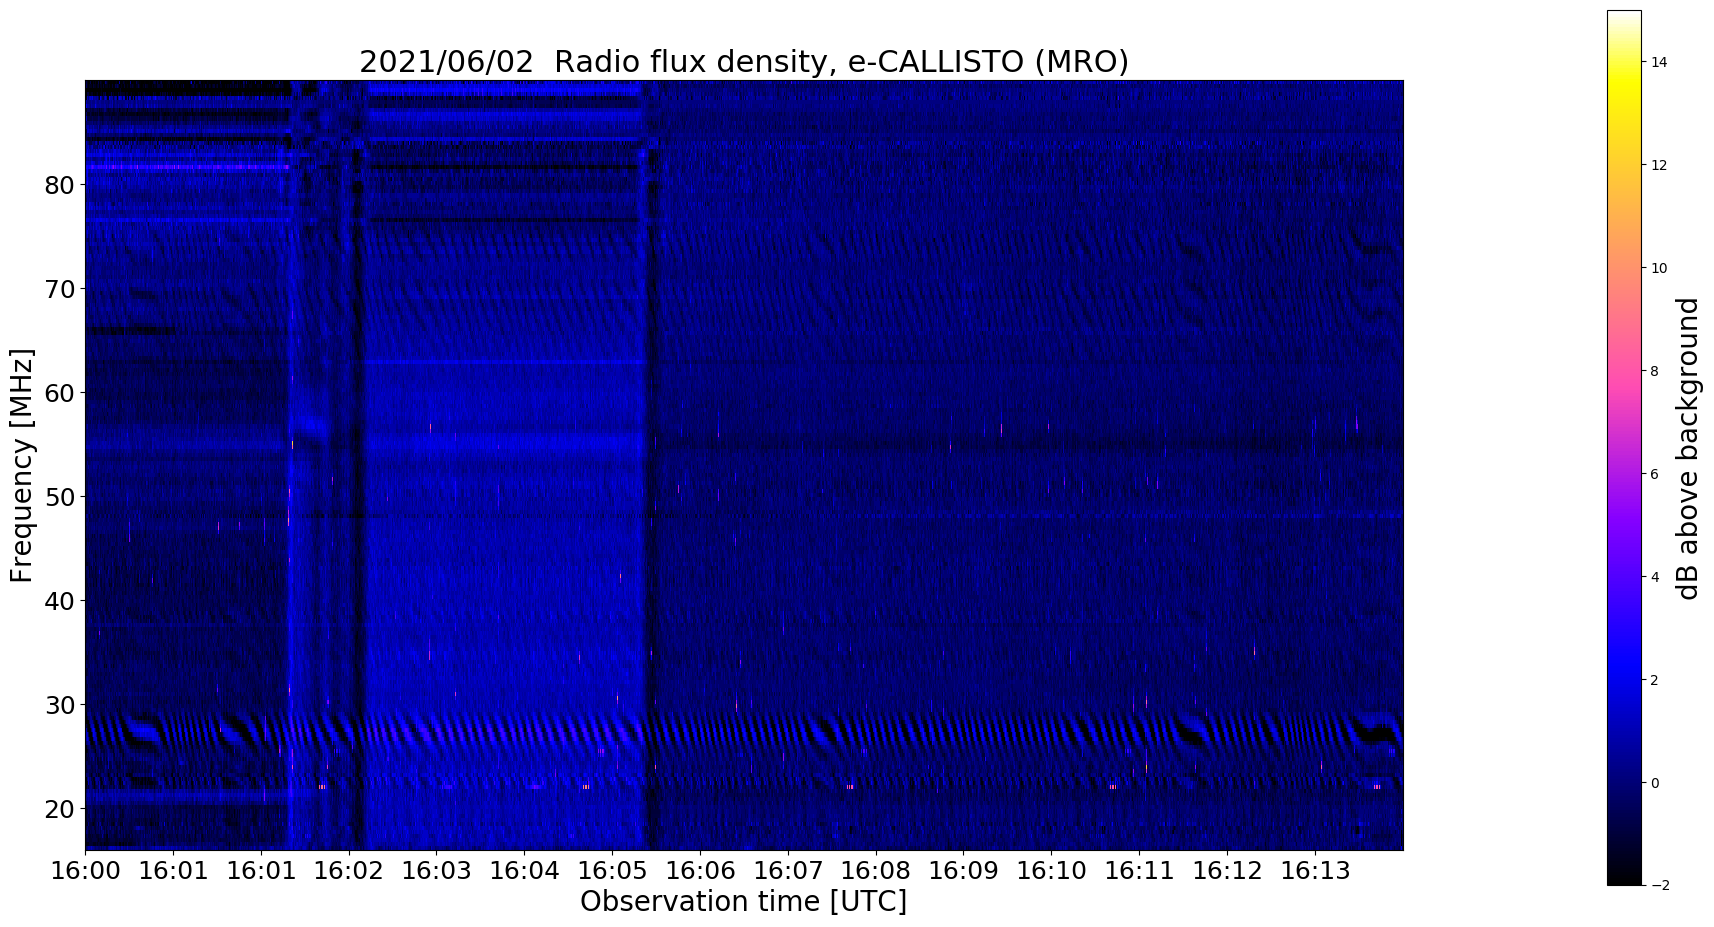
Task: Click the 16:00 time tick label
Action: 85,870
